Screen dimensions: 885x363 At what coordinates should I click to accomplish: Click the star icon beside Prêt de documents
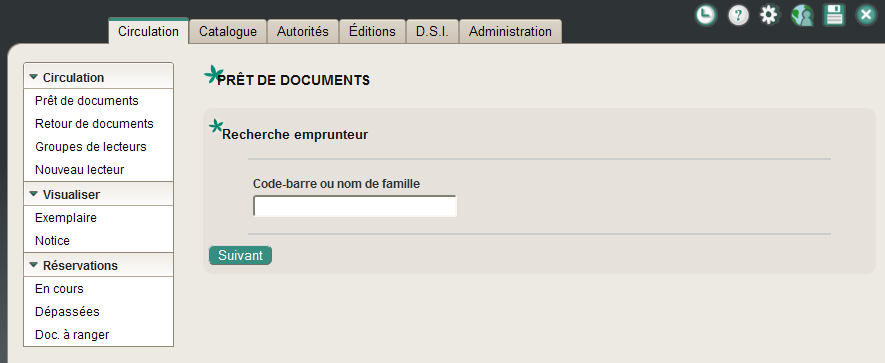pyautogui.click(x=213, y=75)
